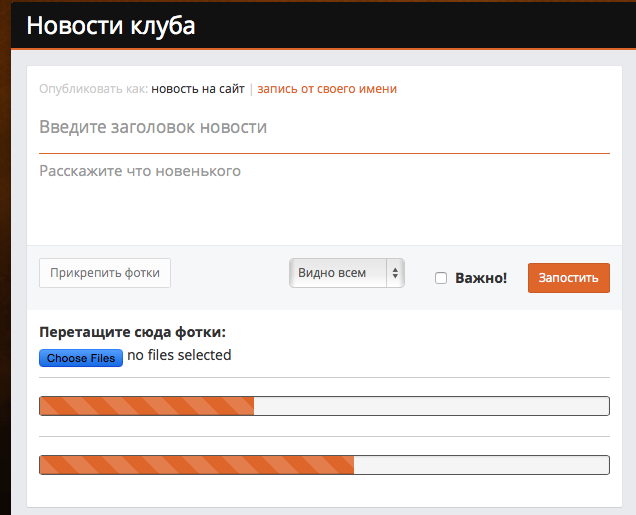Click the "Опубликовать как:" label

coord(93,89)
